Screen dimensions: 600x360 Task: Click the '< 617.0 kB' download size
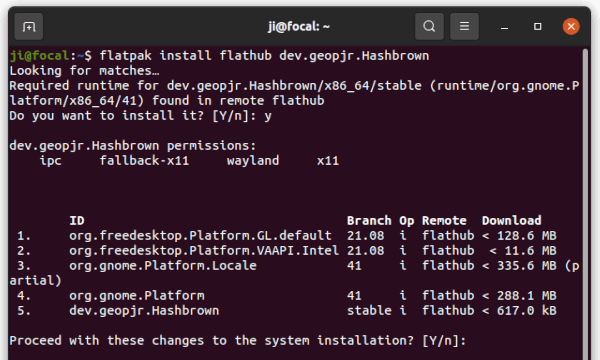(x=519, y=311)
